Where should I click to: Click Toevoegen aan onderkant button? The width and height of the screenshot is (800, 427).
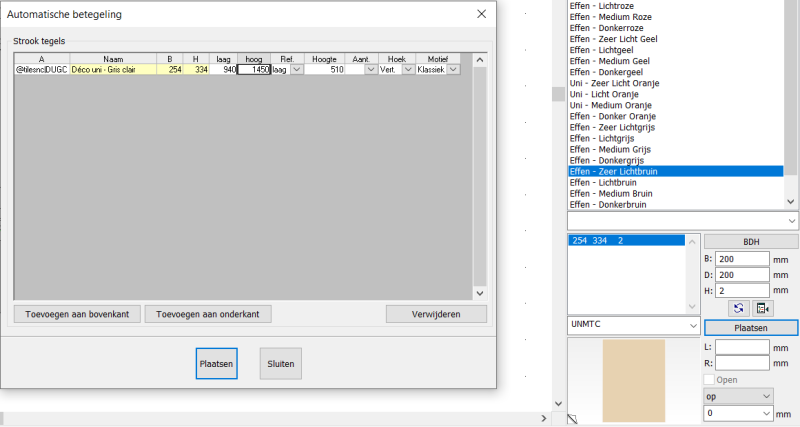[208, 314]
